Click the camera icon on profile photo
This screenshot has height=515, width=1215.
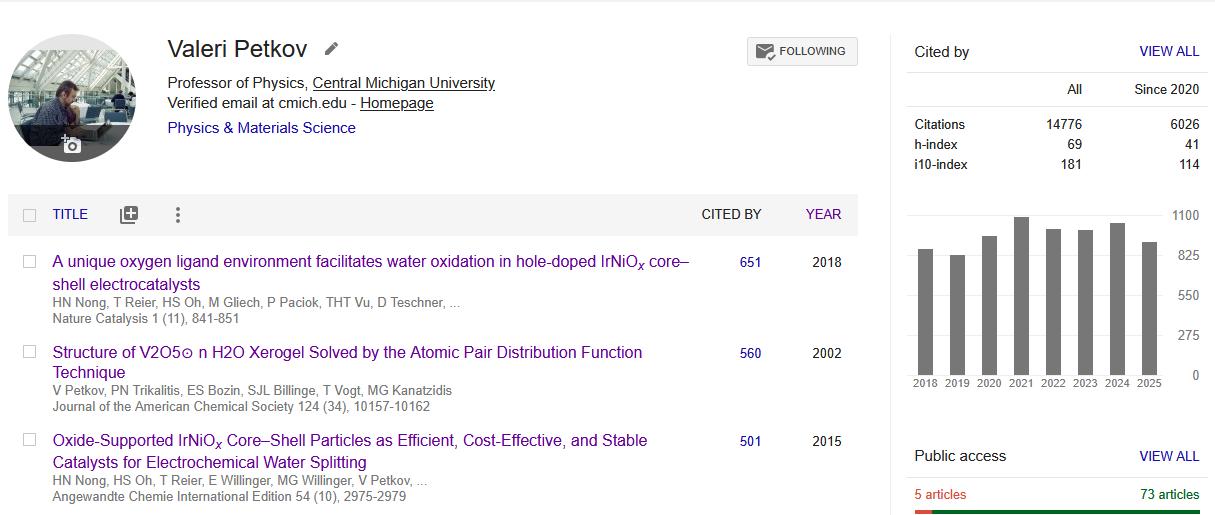(71, 144)
